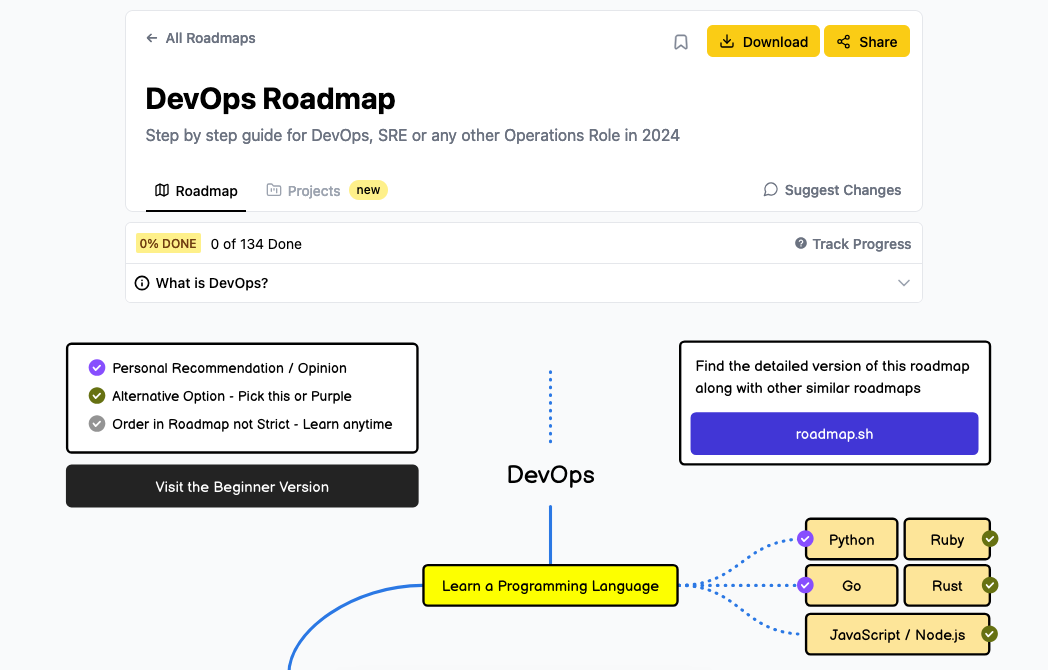Click the bookmark icon to save this roadmap

click(x=681, y=41)
